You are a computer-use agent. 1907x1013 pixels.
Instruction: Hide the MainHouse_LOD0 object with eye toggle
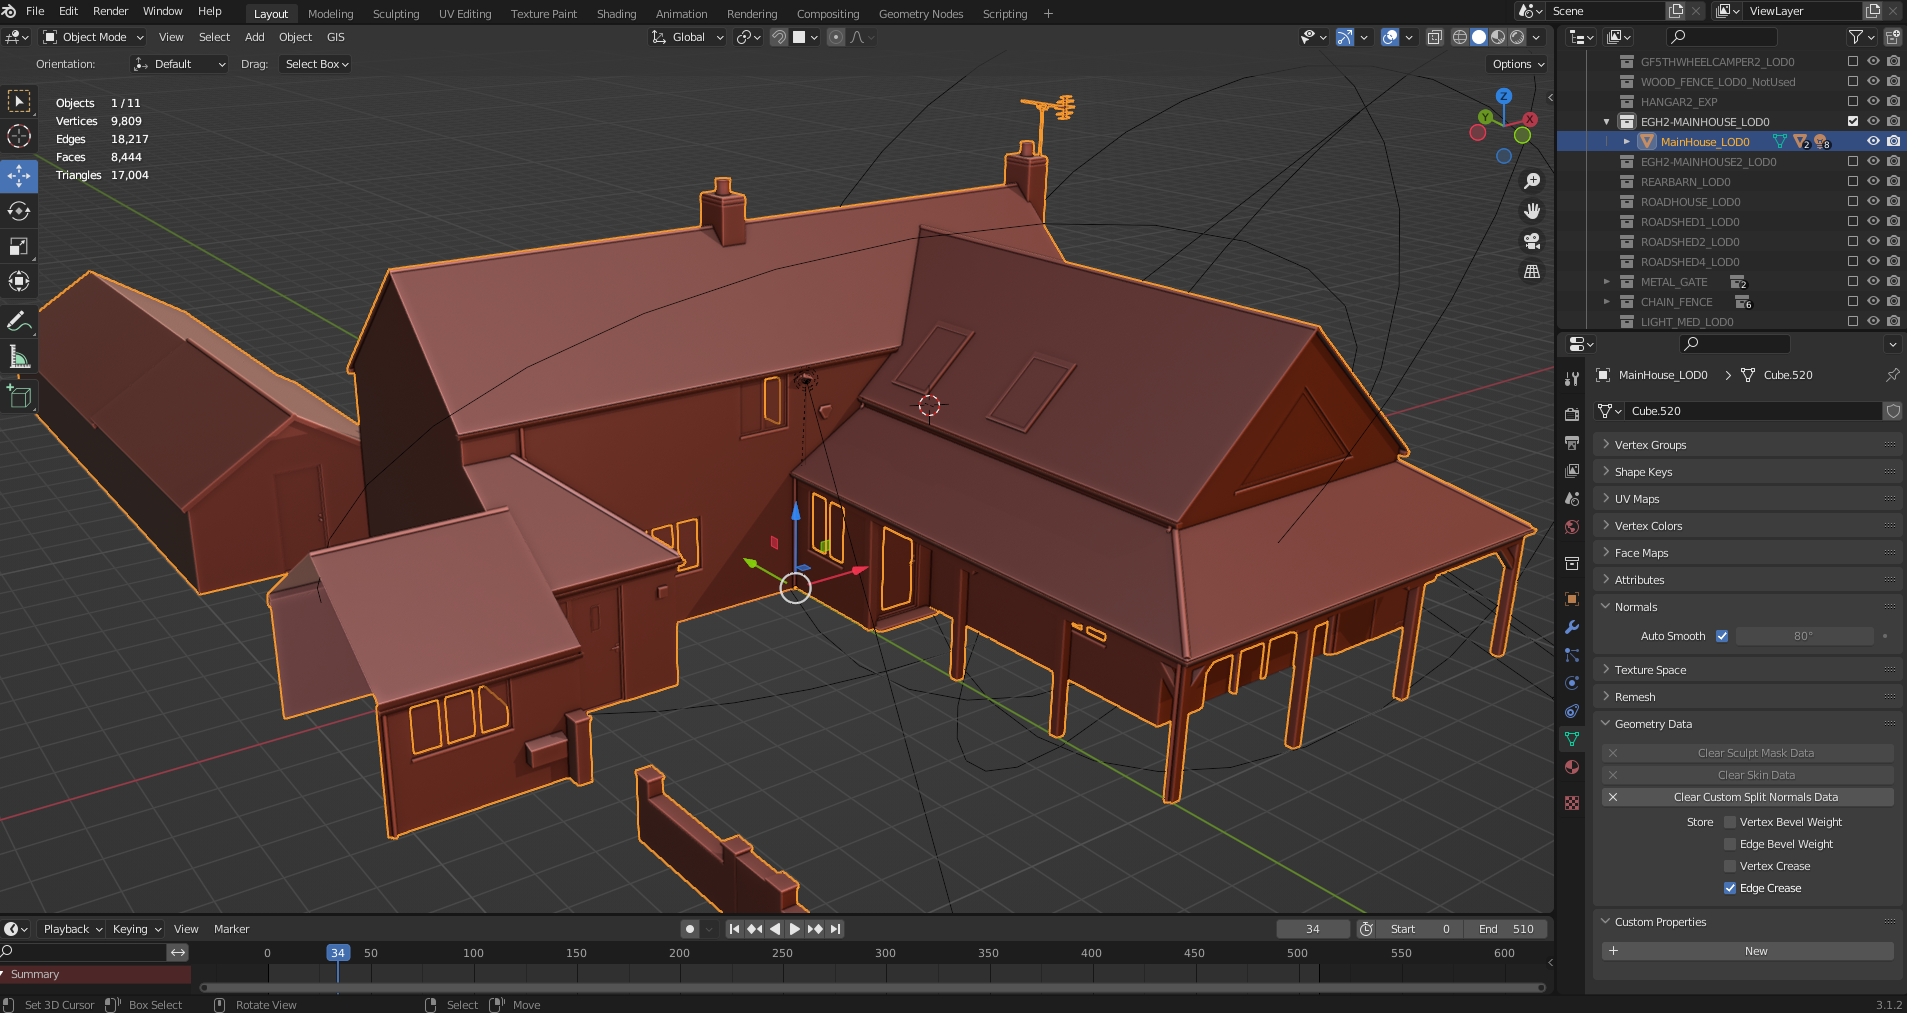click(x=1872, y=141)
